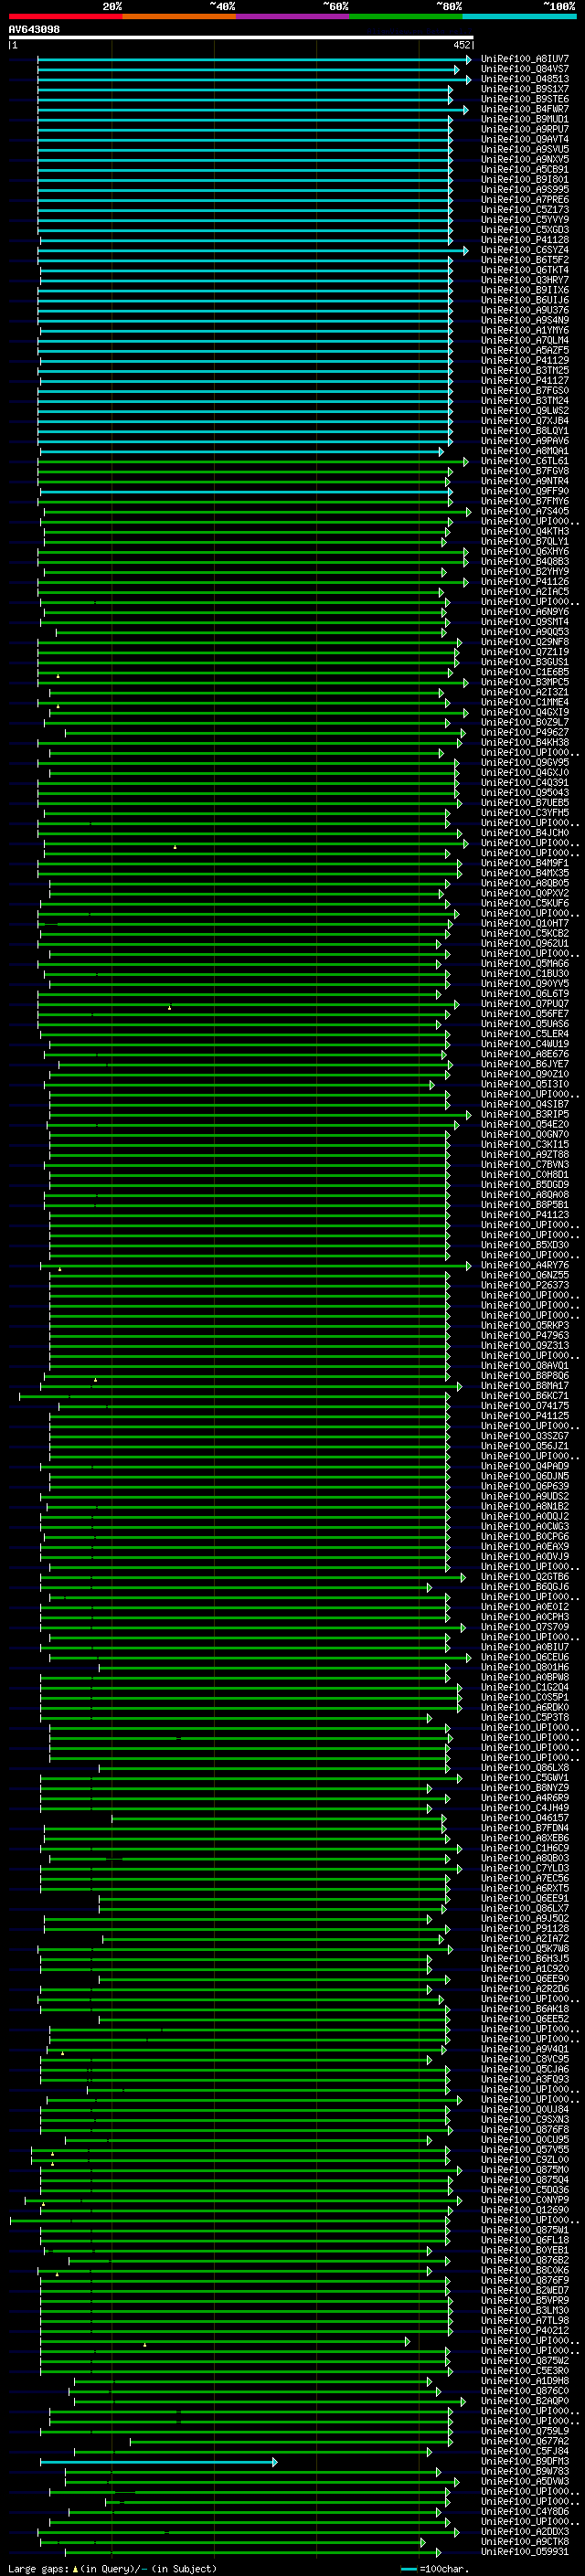Select label UniRef100_C5FJ84
The width and height of the screenshot is (585, 2576).
click(524, 2451)
